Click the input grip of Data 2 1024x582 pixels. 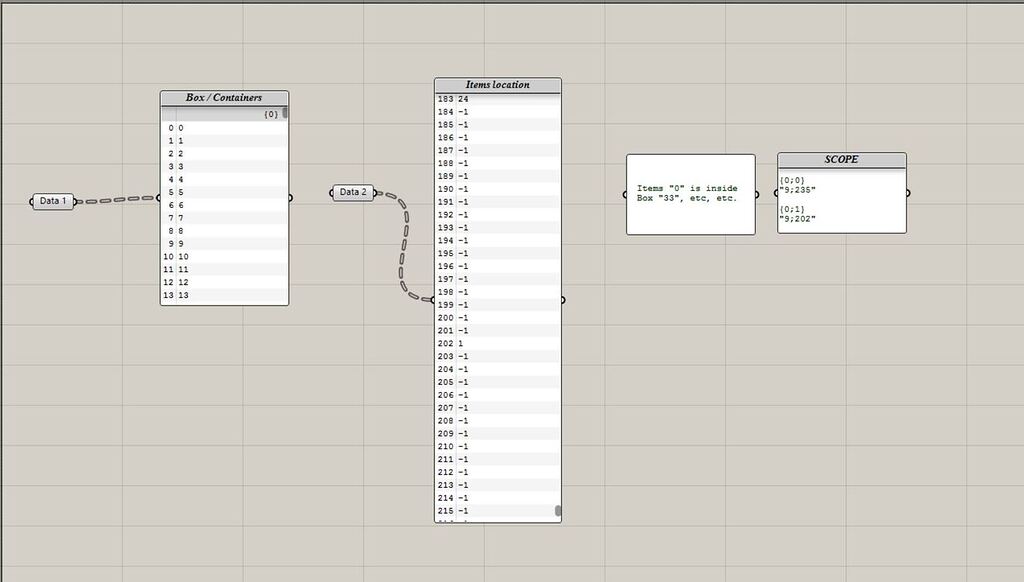pyautogui.click(x=331, y=192)
